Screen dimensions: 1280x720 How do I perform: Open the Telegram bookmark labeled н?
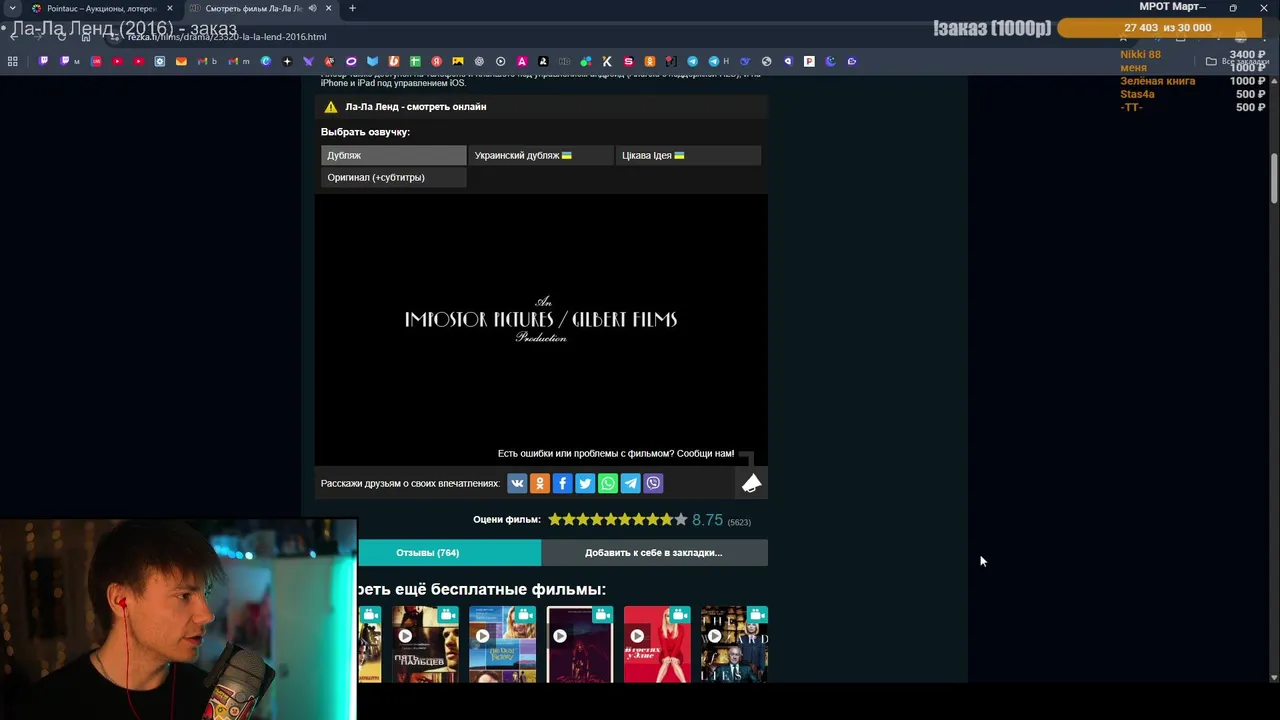point(719,61)
